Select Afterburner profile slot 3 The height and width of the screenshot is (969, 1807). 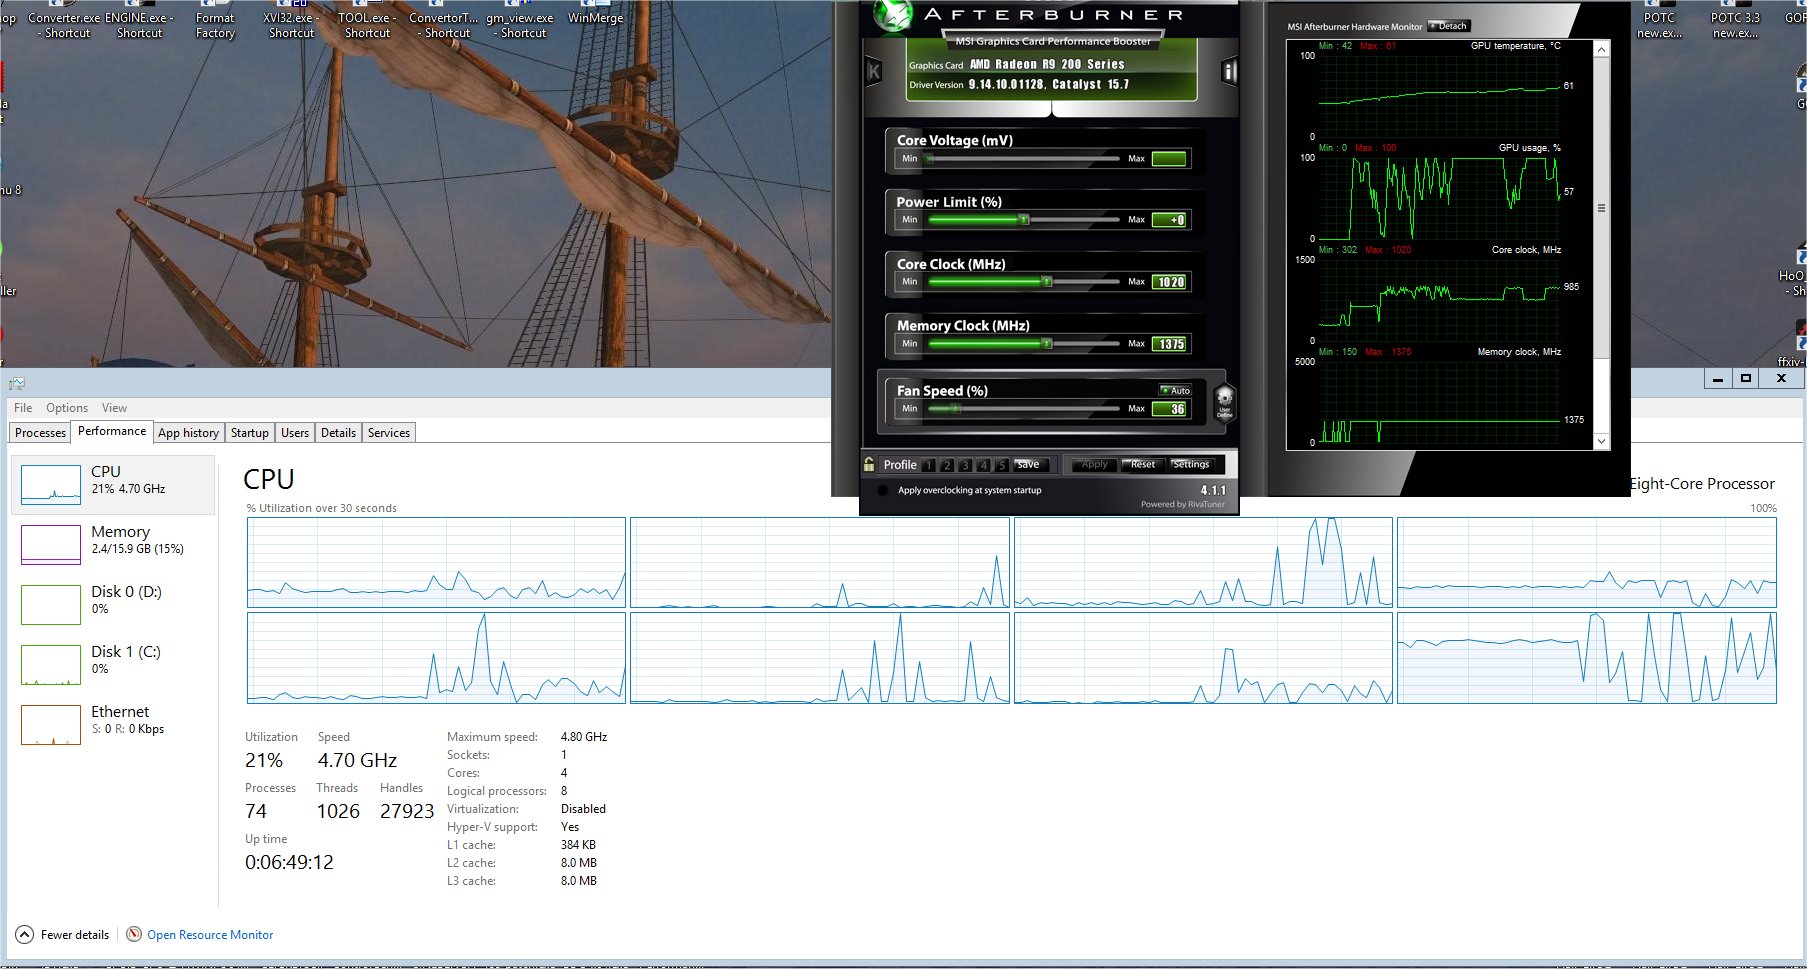coord(965,465)
